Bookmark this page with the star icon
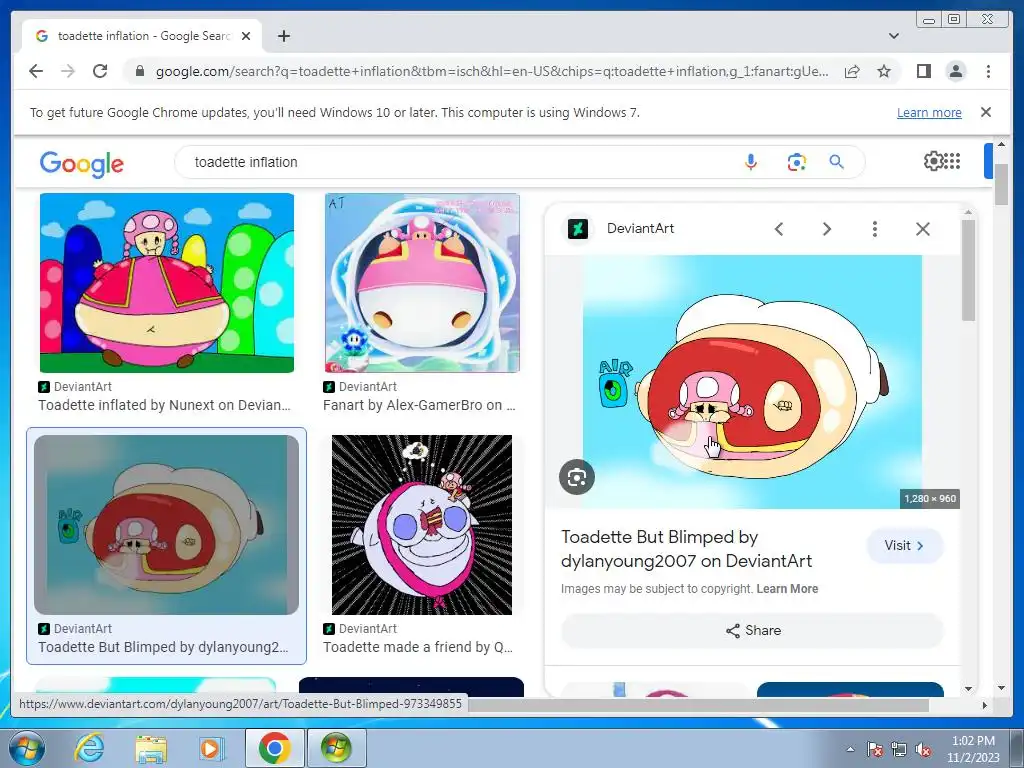 (x=884, y=71)
